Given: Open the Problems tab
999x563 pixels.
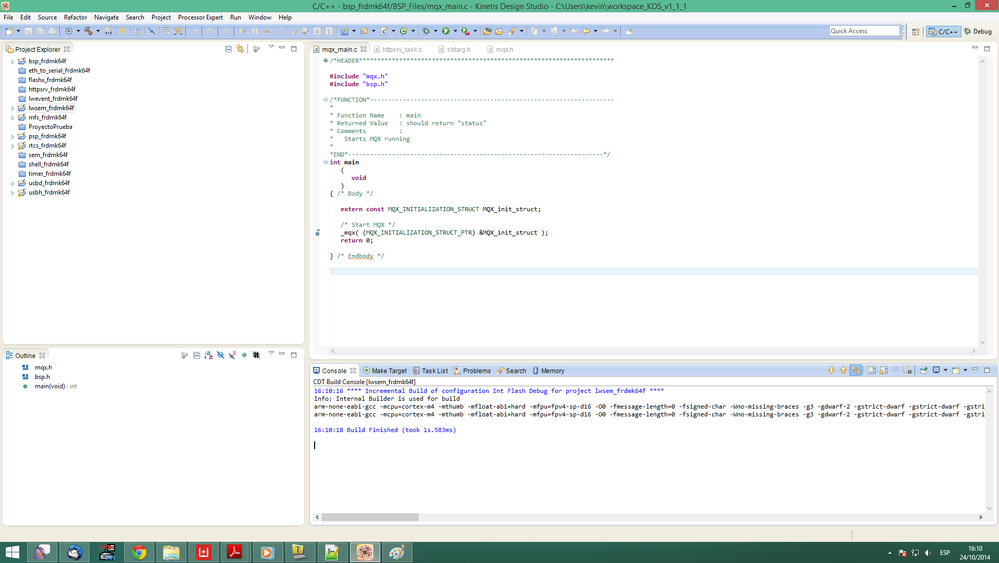Looking at the screenshot, I should tap(472, 371).
